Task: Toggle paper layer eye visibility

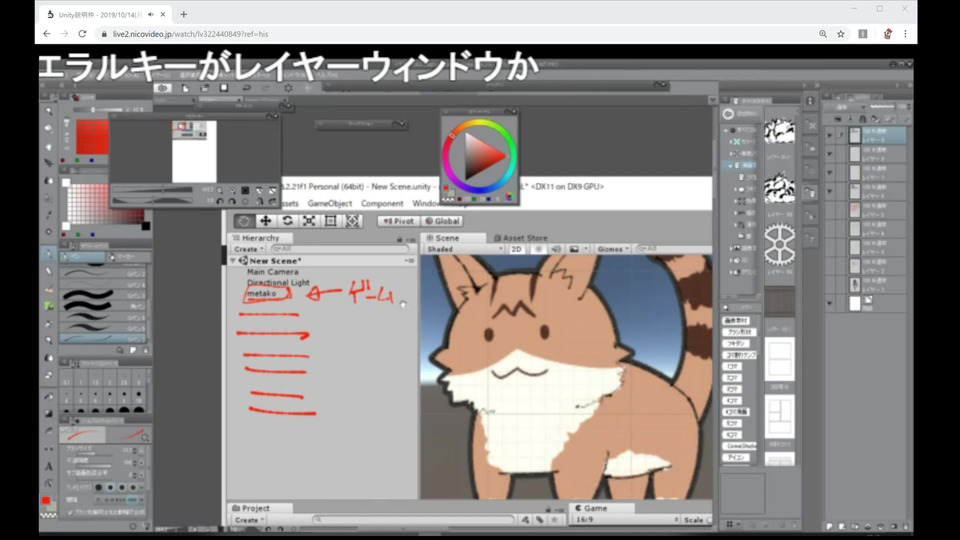Action: point(830,303)
